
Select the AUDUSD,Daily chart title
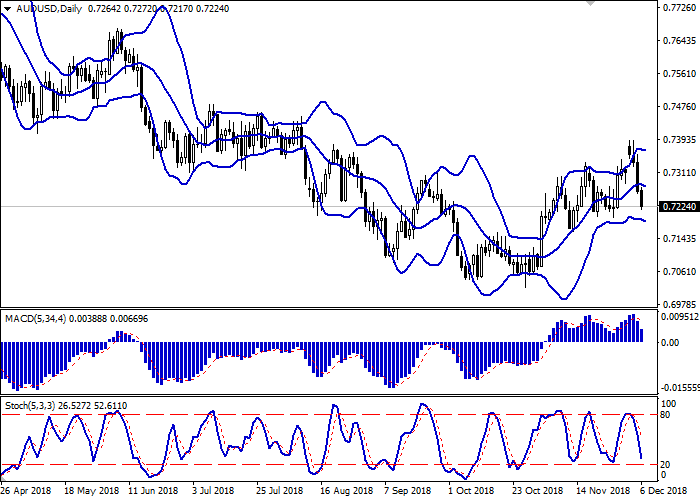point(49,8)
